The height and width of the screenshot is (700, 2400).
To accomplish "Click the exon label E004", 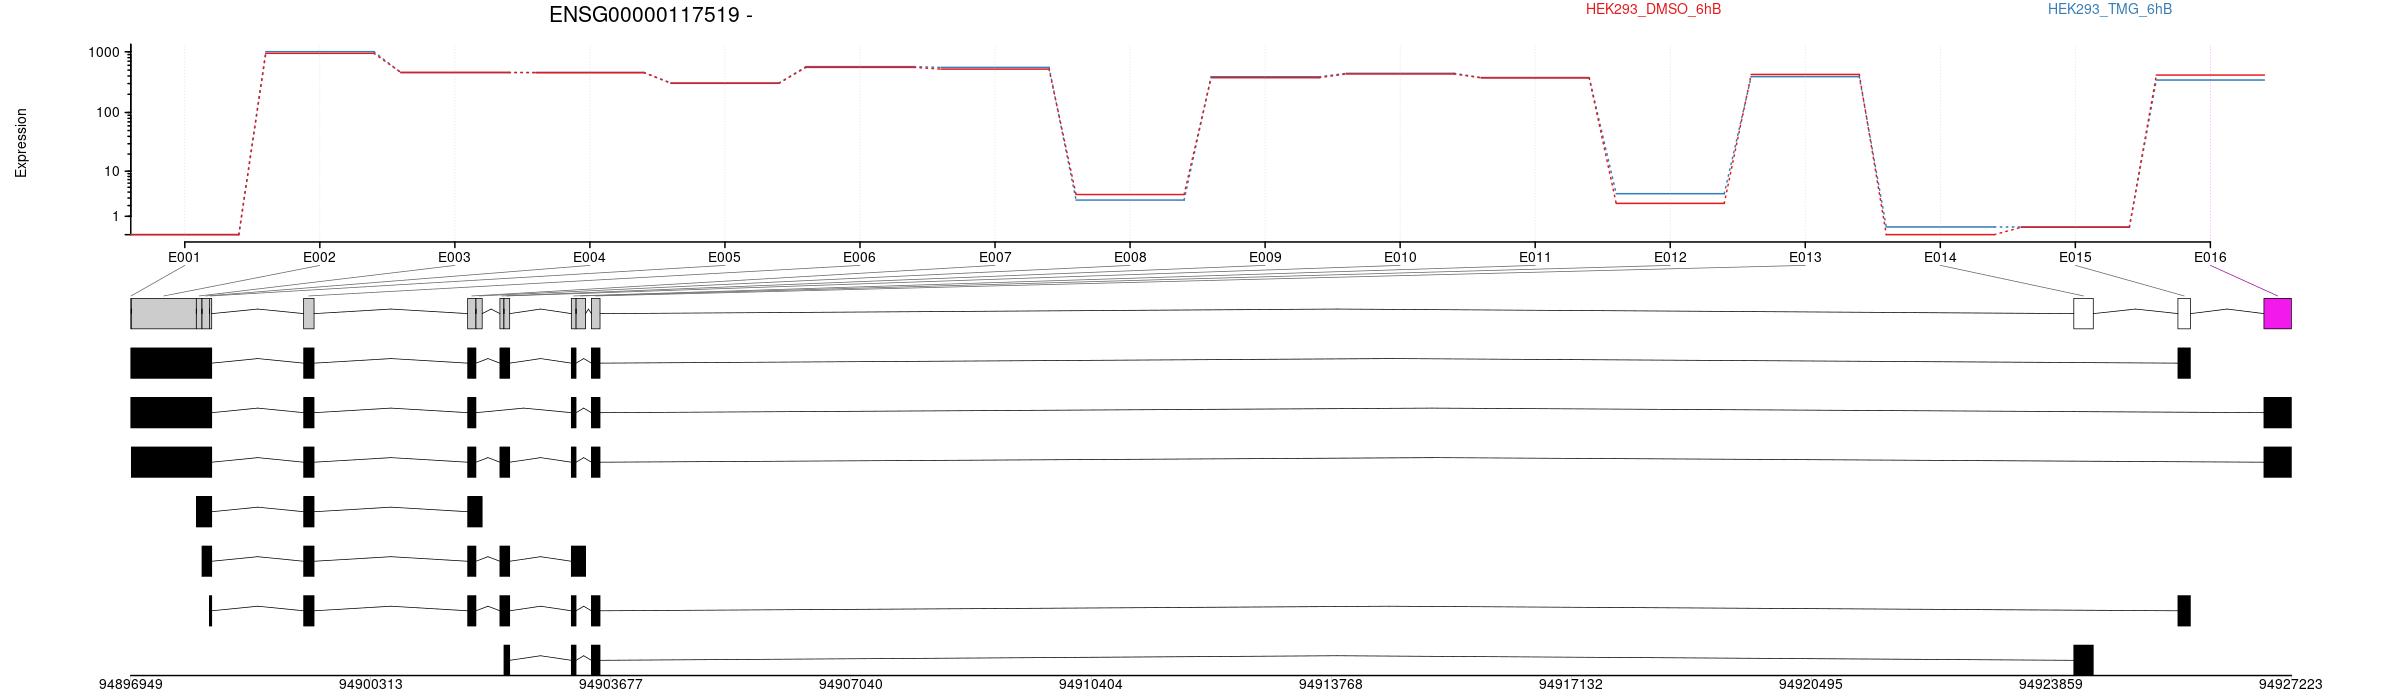I will pos(589,257).
